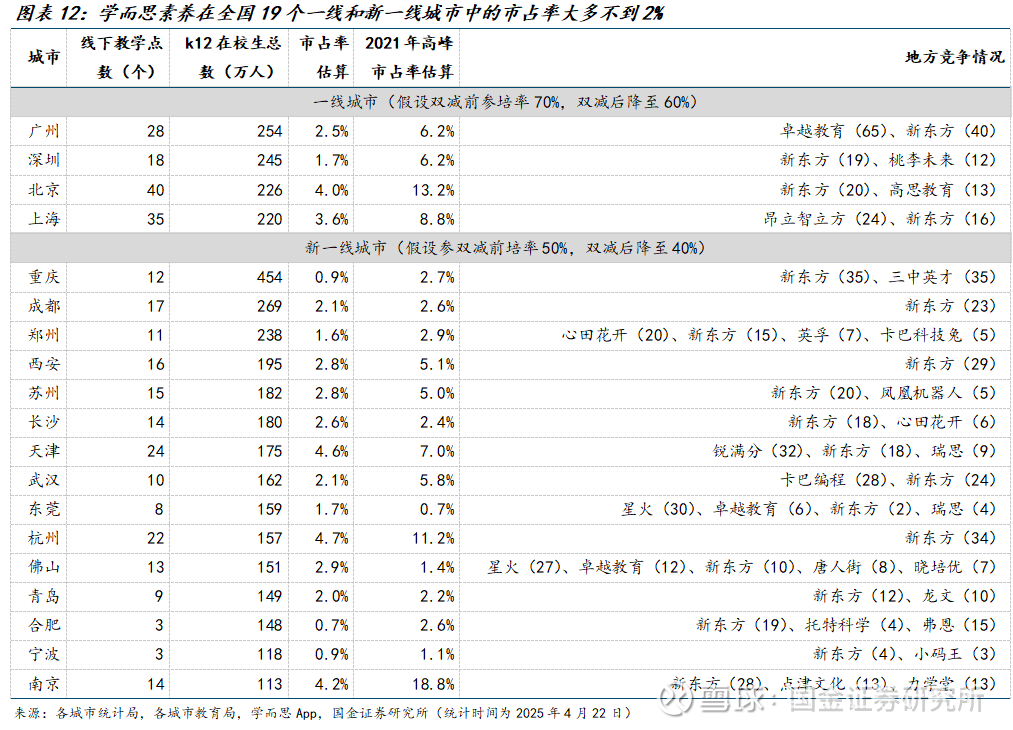Screen dimensions: 1013x730
Task: Select 上海's teaching points value '35'
Action: coord(155,220)
